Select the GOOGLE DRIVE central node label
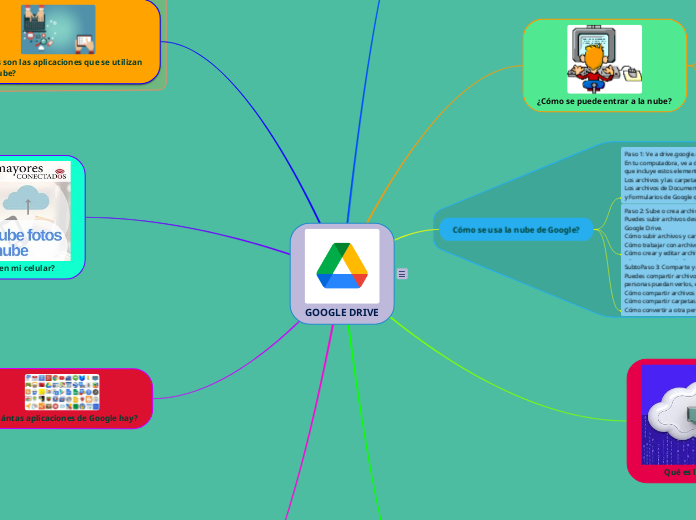This screenshot has height=520, width=696. coord(342,312)
